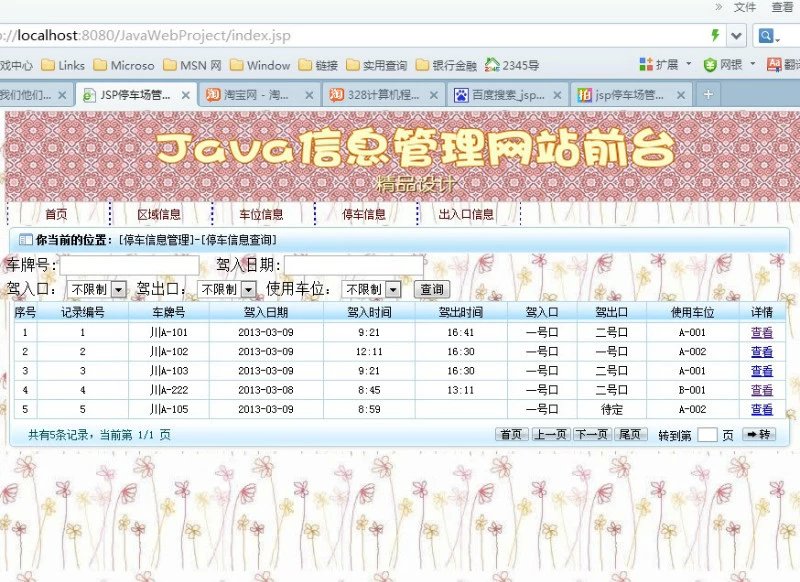Close the JSP停车场管 tab

(x=186, y=95)
